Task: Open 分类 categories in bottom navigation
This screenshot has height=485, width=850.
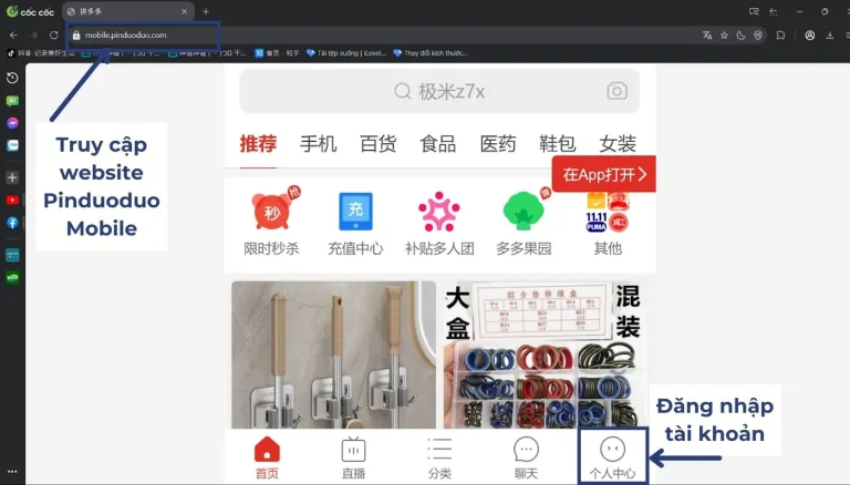Action: [x=440, y=458]
